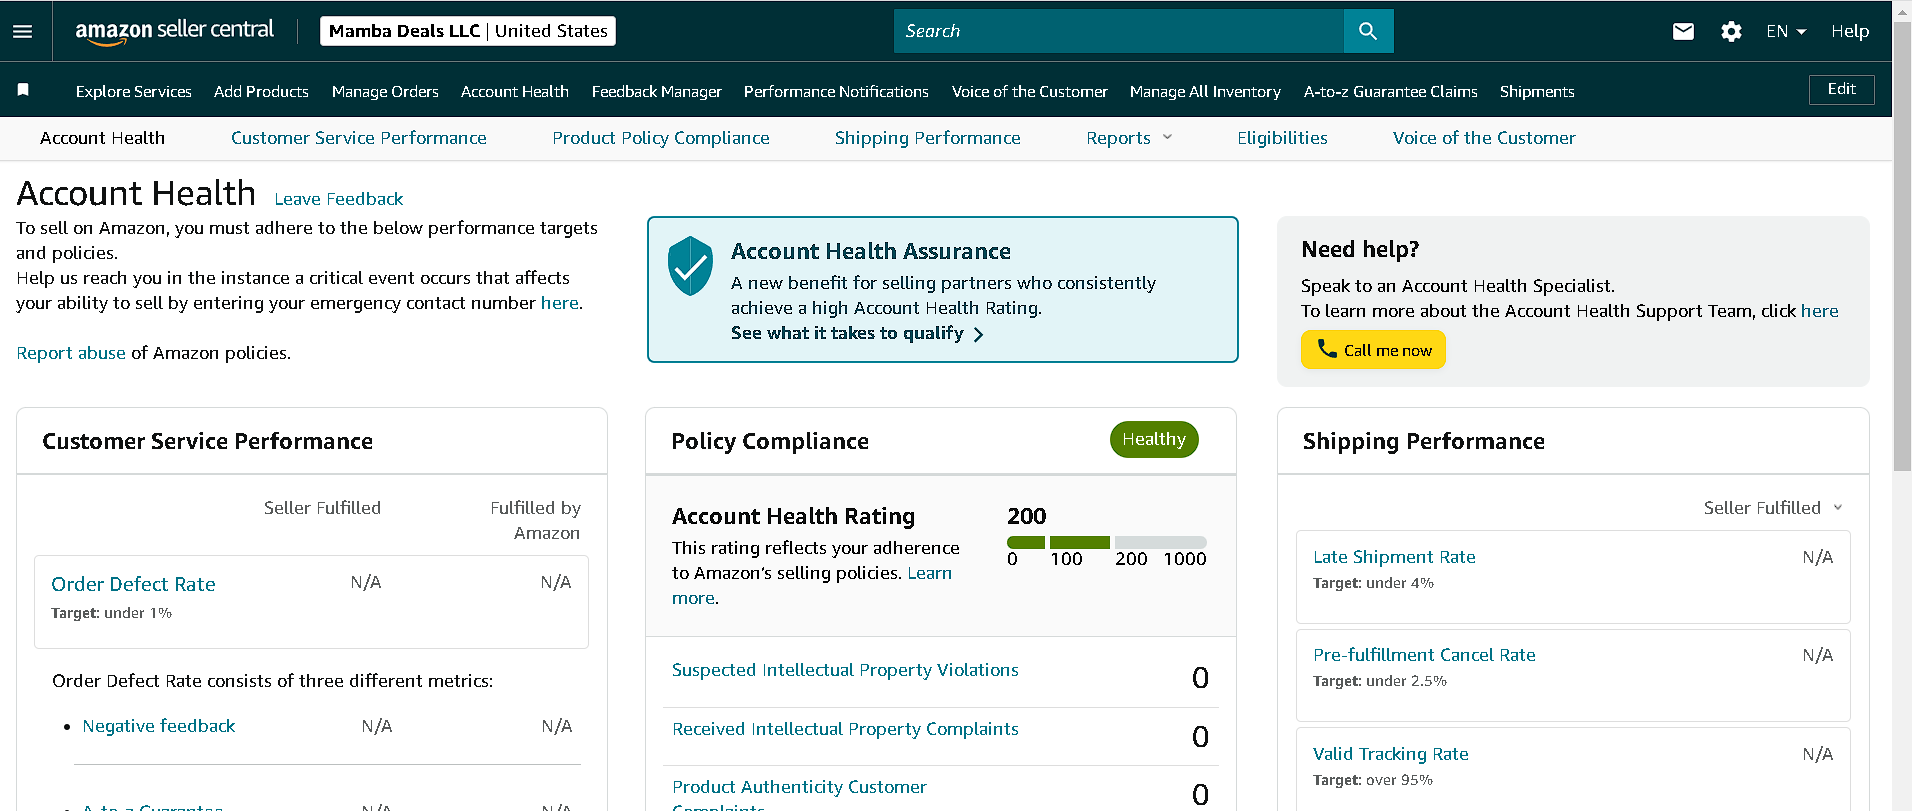Click the emergency contact number here link
This screenshot has height=811, width=1912.
click(560, 303)
